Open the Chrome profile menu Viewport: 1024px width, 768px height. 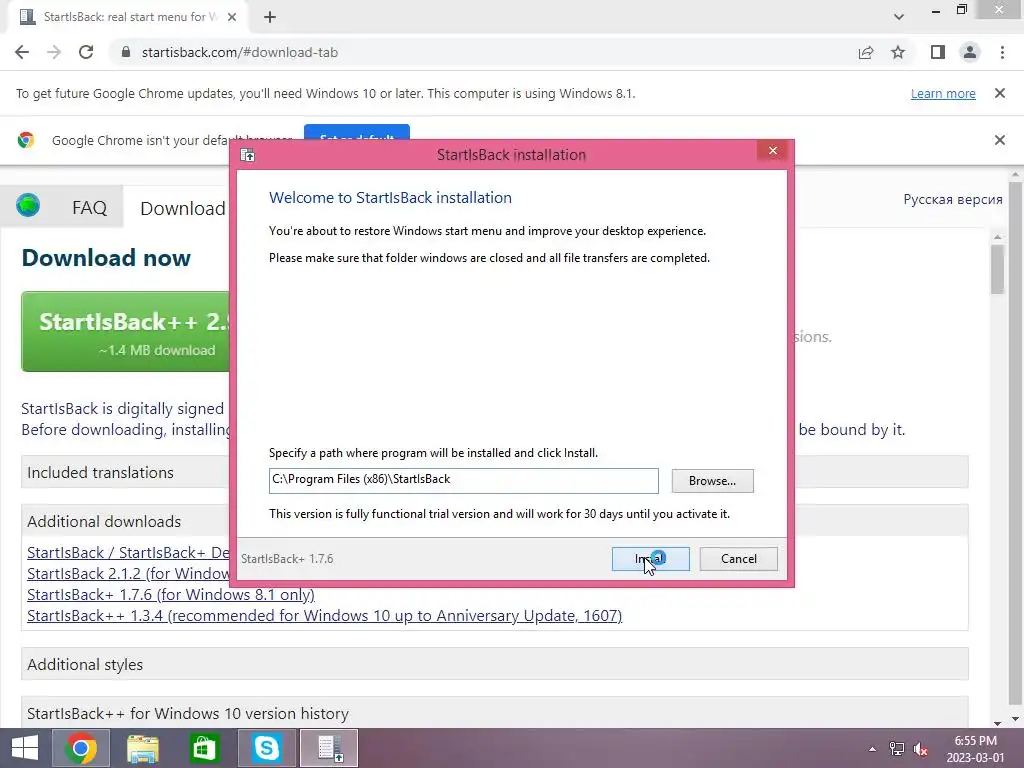point(970,52)
